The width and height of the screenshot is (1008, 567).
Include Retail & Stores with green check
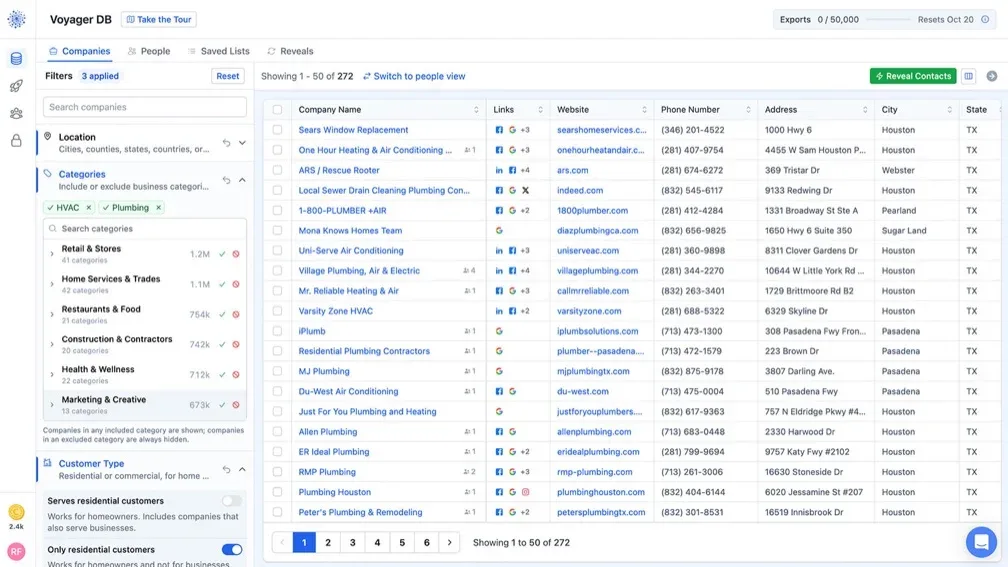222,254
